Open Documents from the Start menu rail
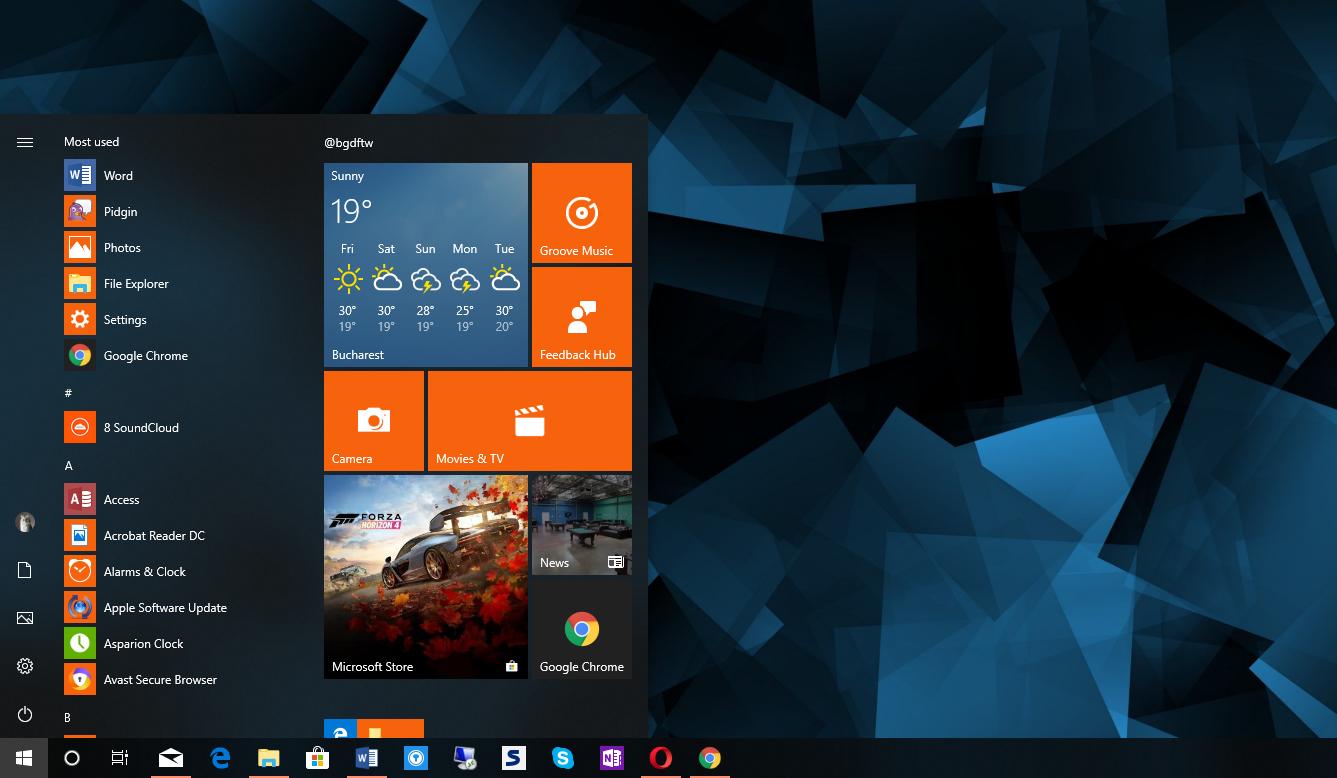 point(25,570)
